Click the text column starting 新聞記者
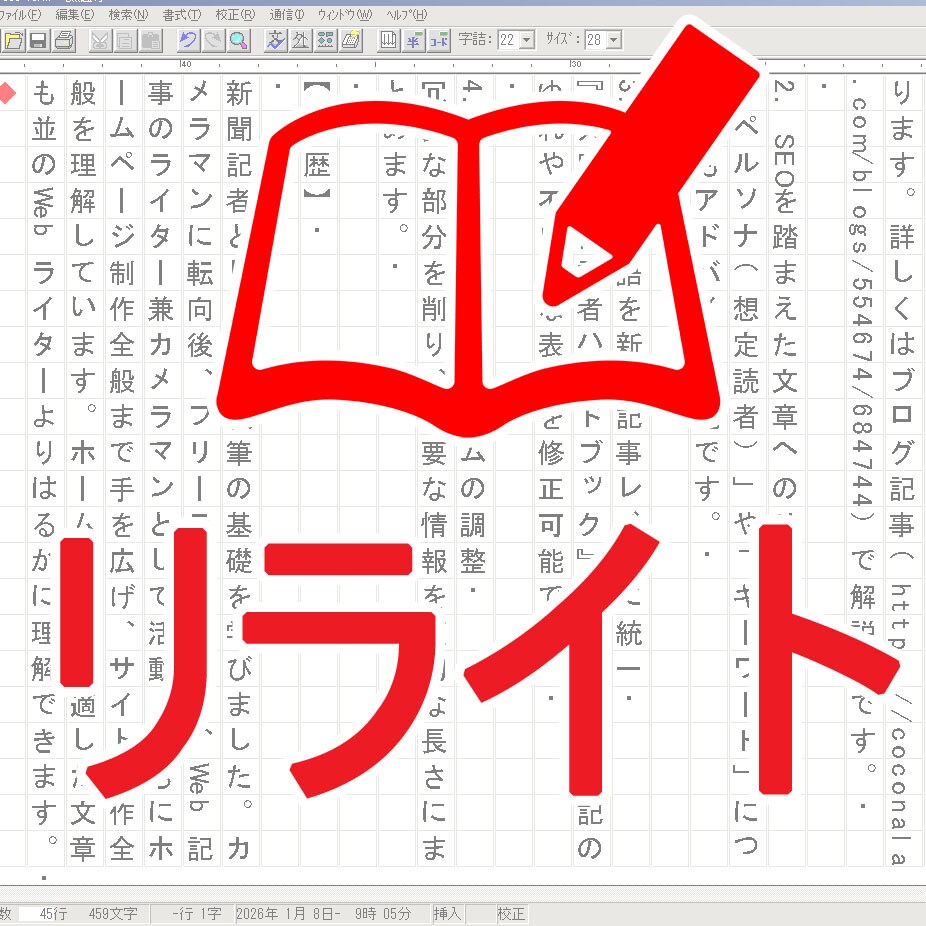 click(x=239, y=469)
